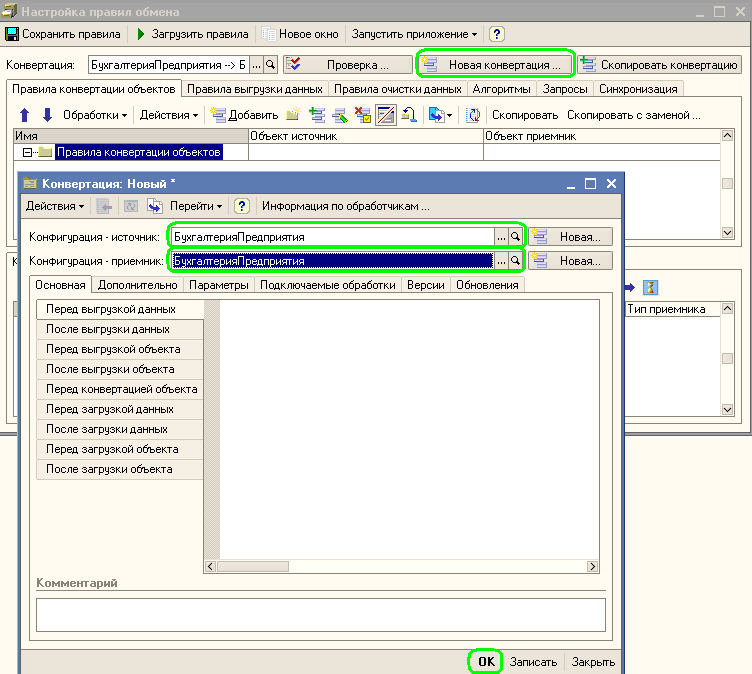Click the Проверка button
This screenshot has width=752, height=674.
coord(348,65)
